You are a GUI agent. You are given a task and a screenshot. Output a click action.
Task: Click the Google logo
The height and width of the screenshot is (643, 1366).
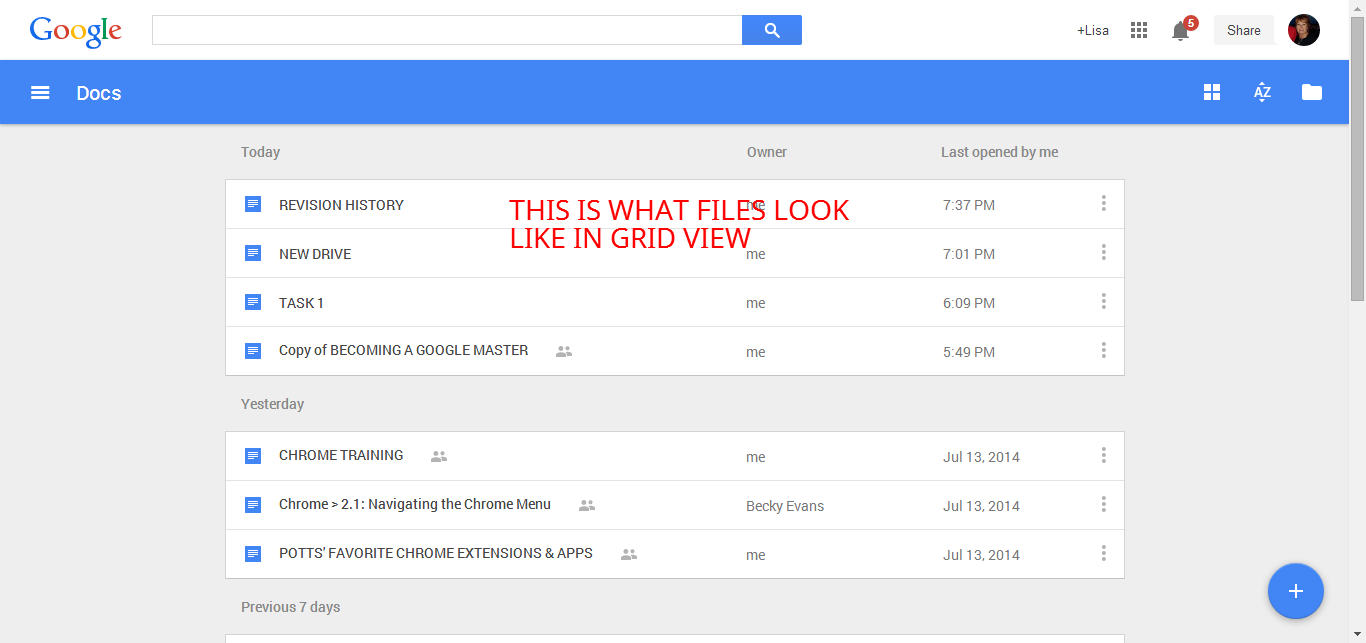(76, 31)
